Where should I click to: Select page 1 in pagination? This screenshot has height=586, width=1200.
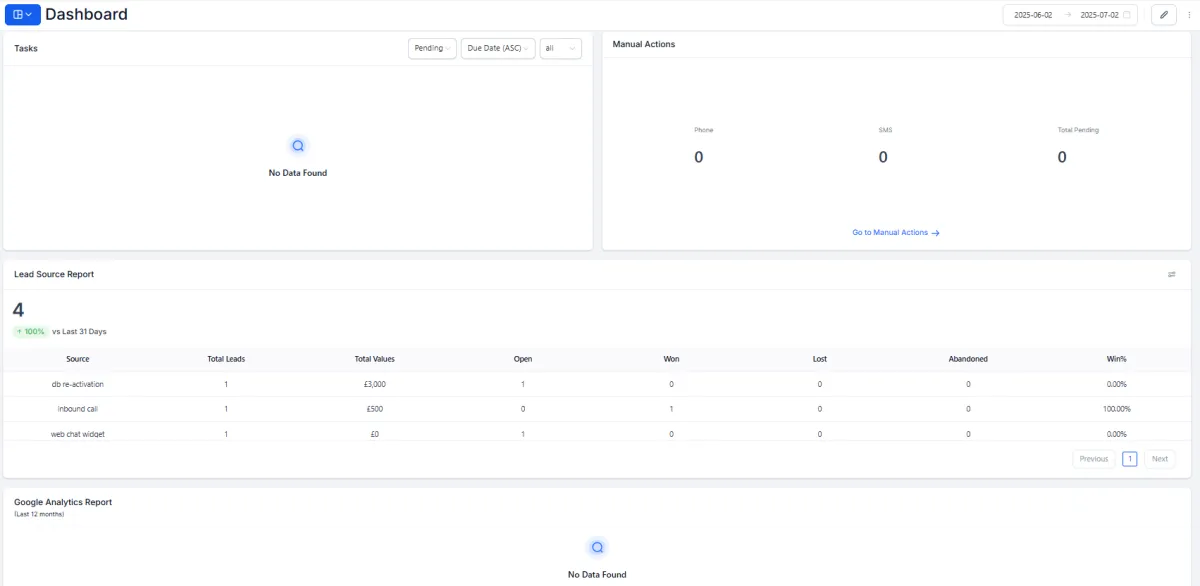tap(1130, 459)
